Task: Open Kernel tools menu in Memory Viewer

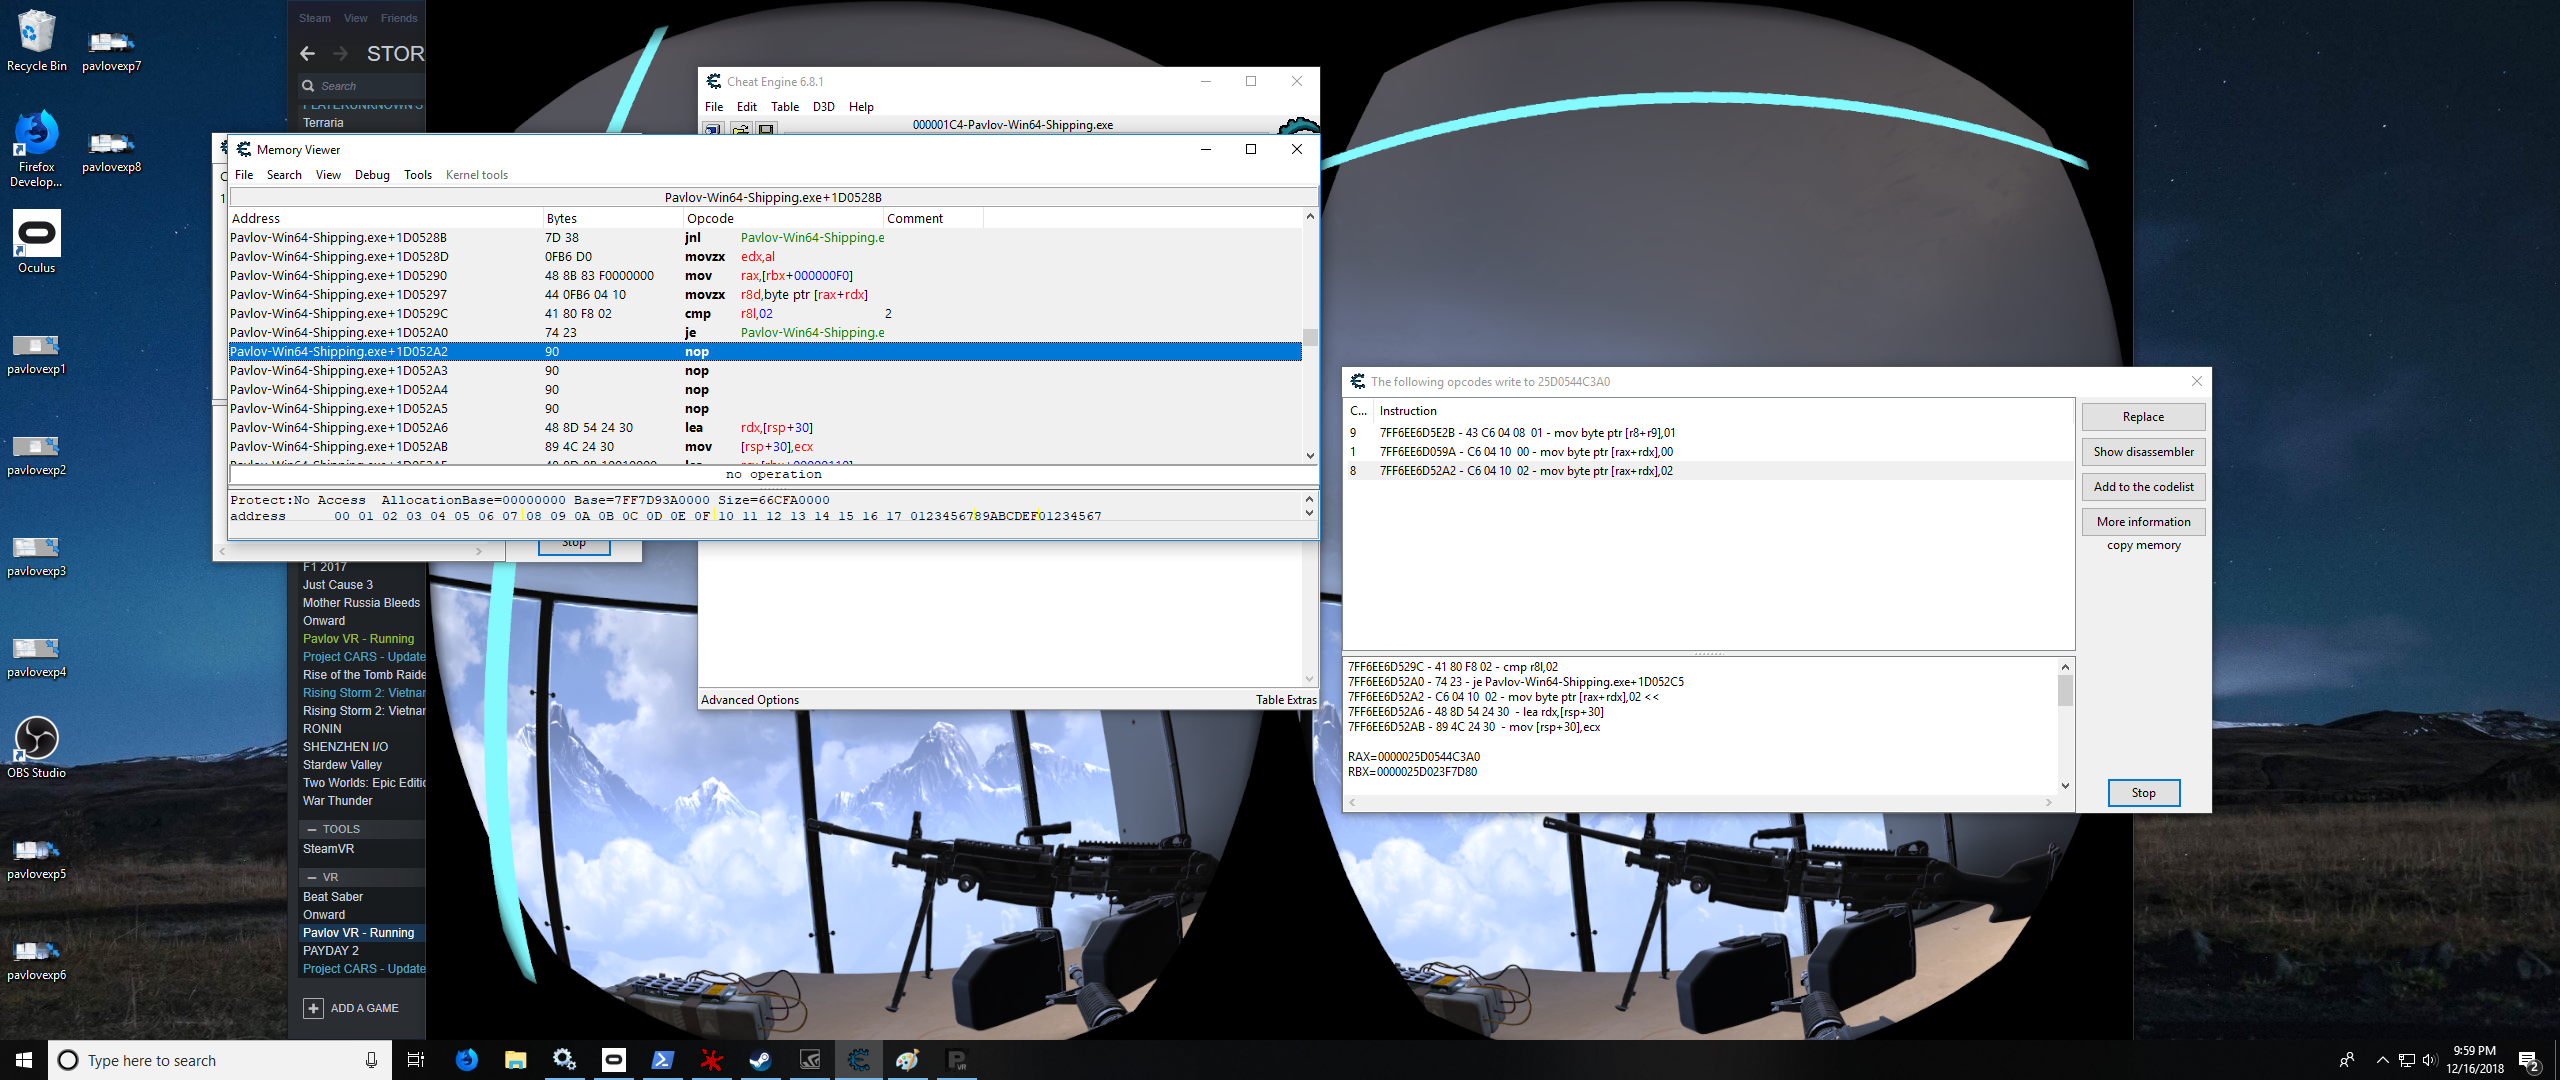Action: (x=477, y=175)
